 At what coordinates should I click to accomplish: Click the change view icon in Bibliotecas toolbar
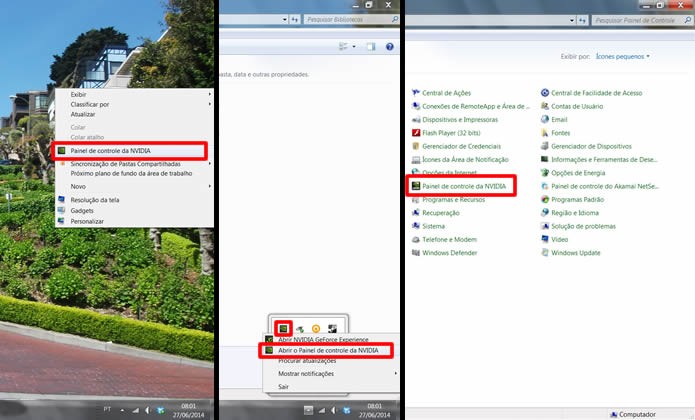(x=344, y=47)
